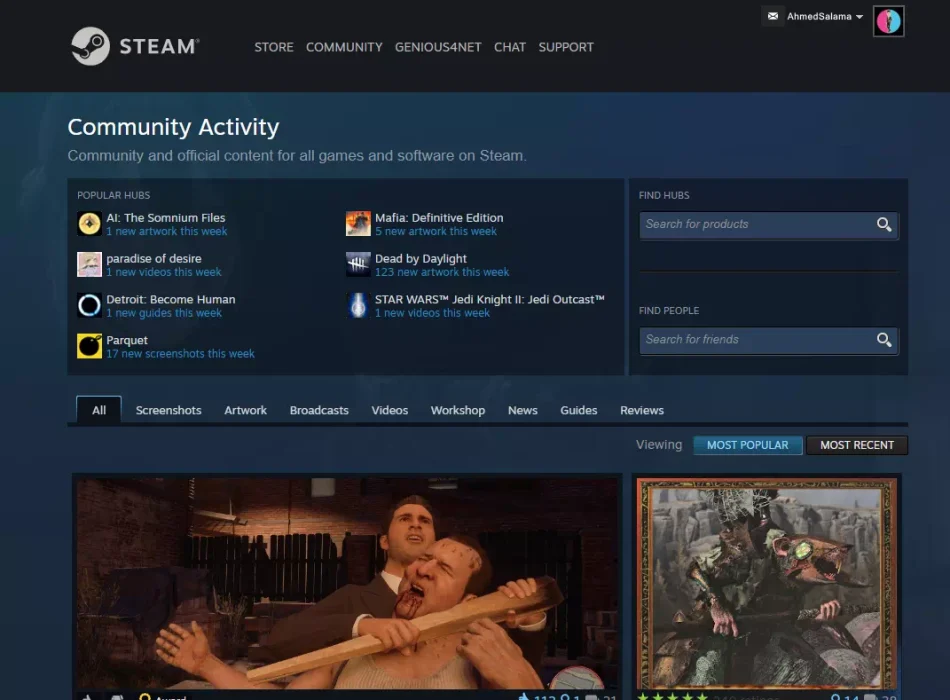Open the Mafia fight screenshot thumbnail
Viewport: 950px width, 700px height.
(347, 584)
